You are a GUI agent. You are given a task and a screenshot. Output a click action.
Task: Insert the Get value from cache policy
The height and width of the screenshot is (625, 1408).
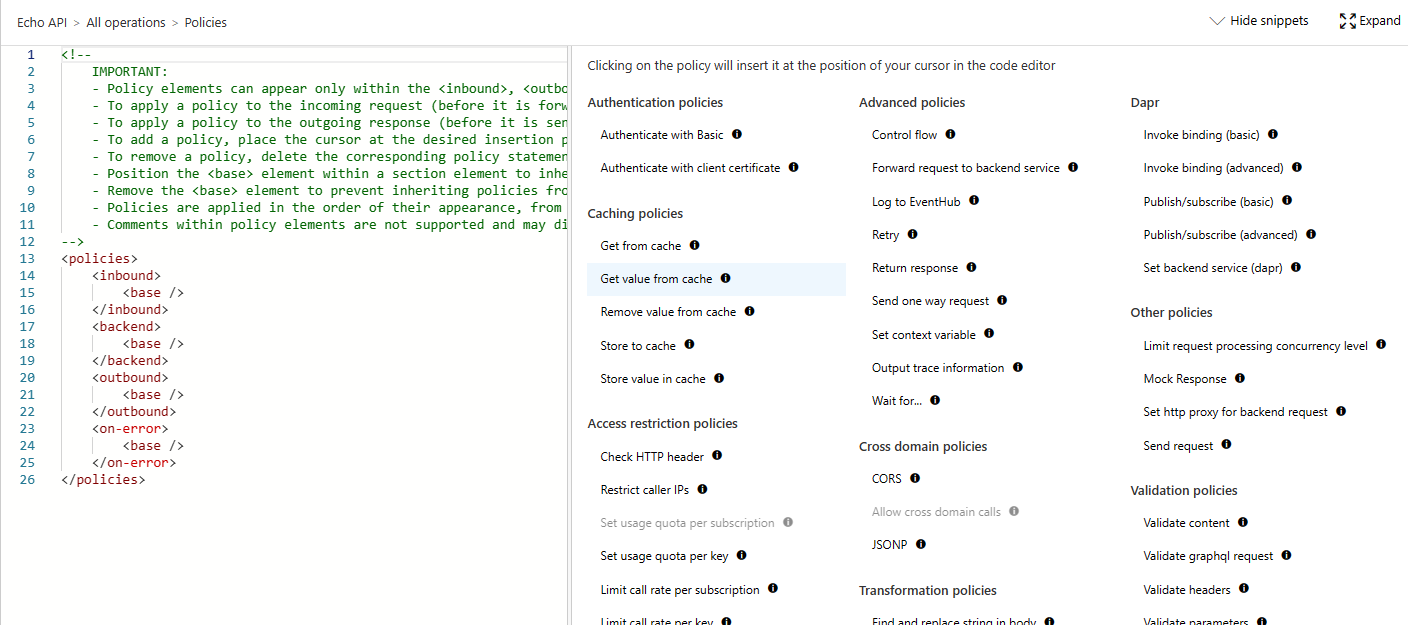click(656, 279)
